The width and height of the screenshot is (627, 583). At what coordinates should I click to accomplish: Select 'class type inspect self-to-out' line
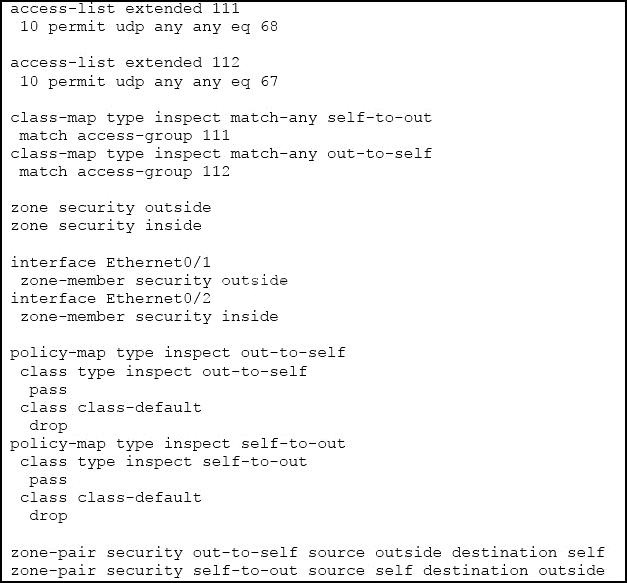(x=164, y=462)
